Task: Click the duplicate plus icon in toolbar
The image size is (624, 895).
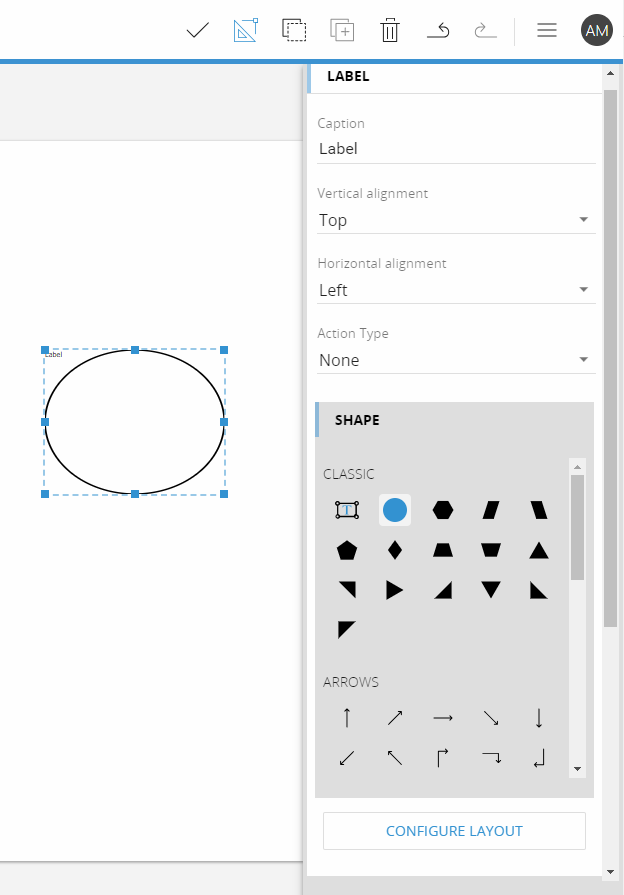Action: [x=342, y=30]
